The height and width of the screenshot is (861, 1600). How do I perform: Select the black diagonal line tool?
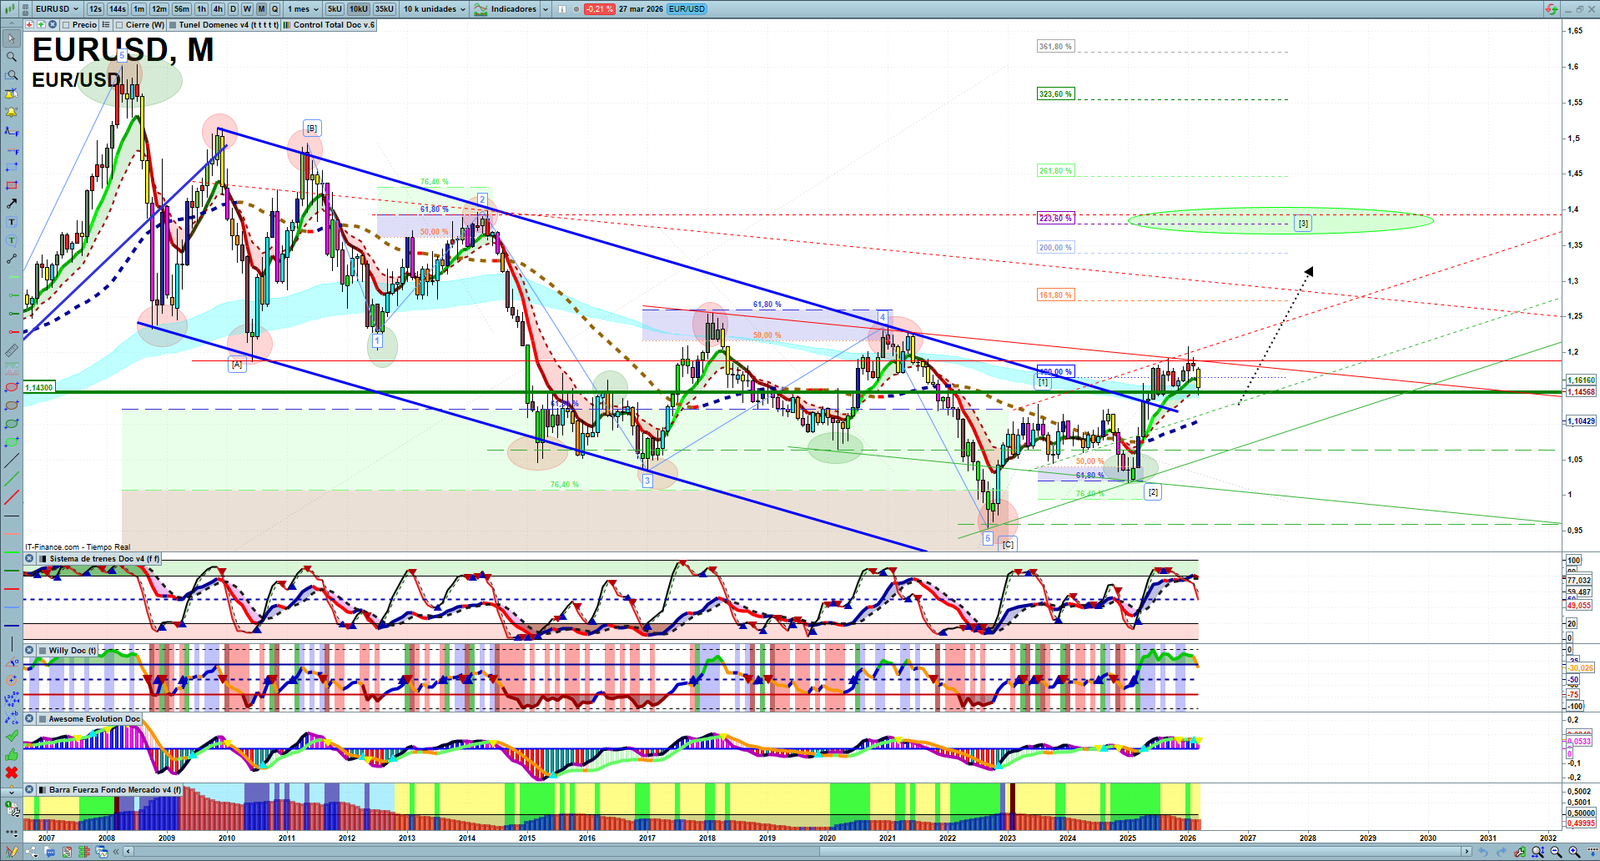point(11,461)
